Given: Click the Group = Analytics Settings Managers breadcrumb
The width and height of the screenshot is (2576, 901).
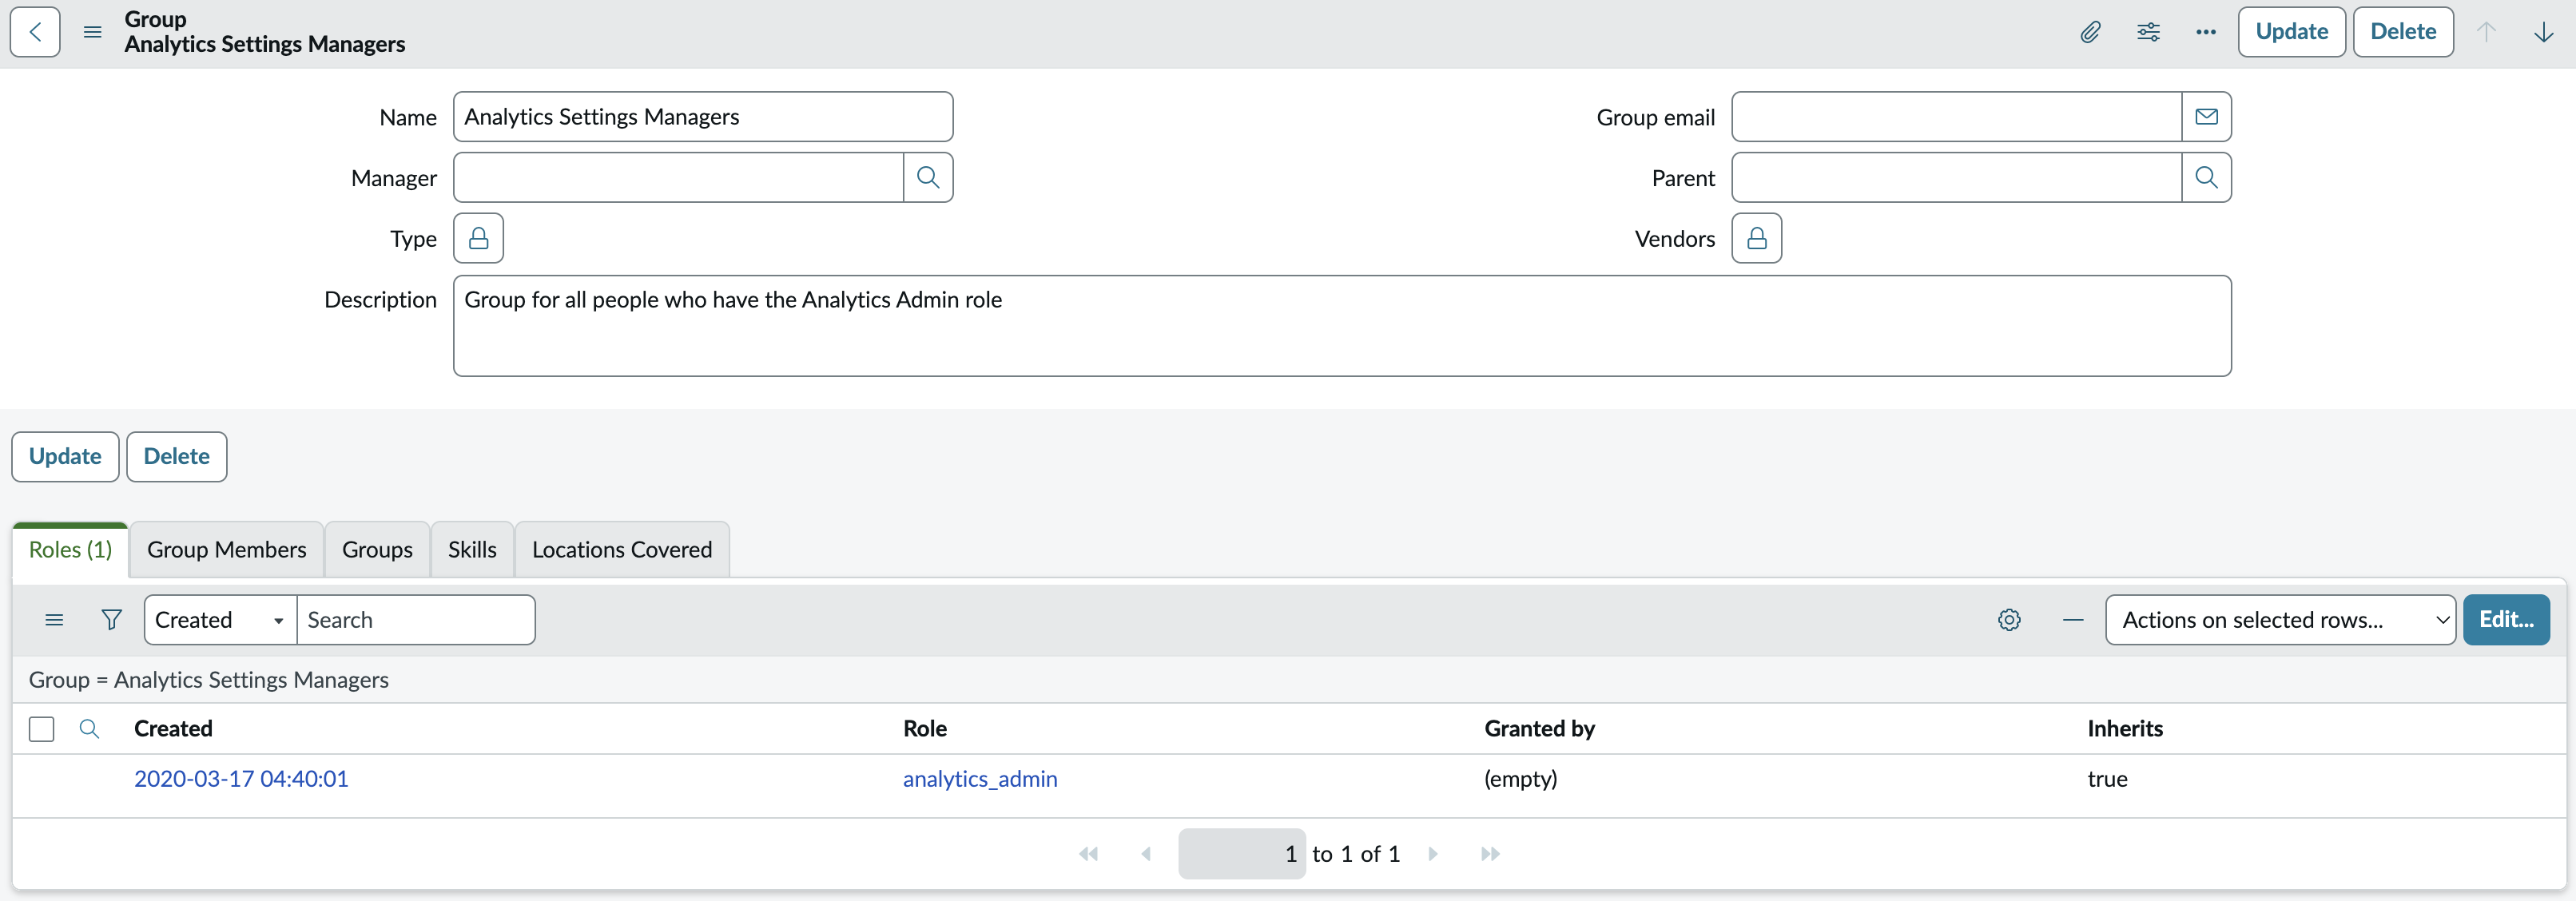Looking at the screenshot, I should [209, 680].
